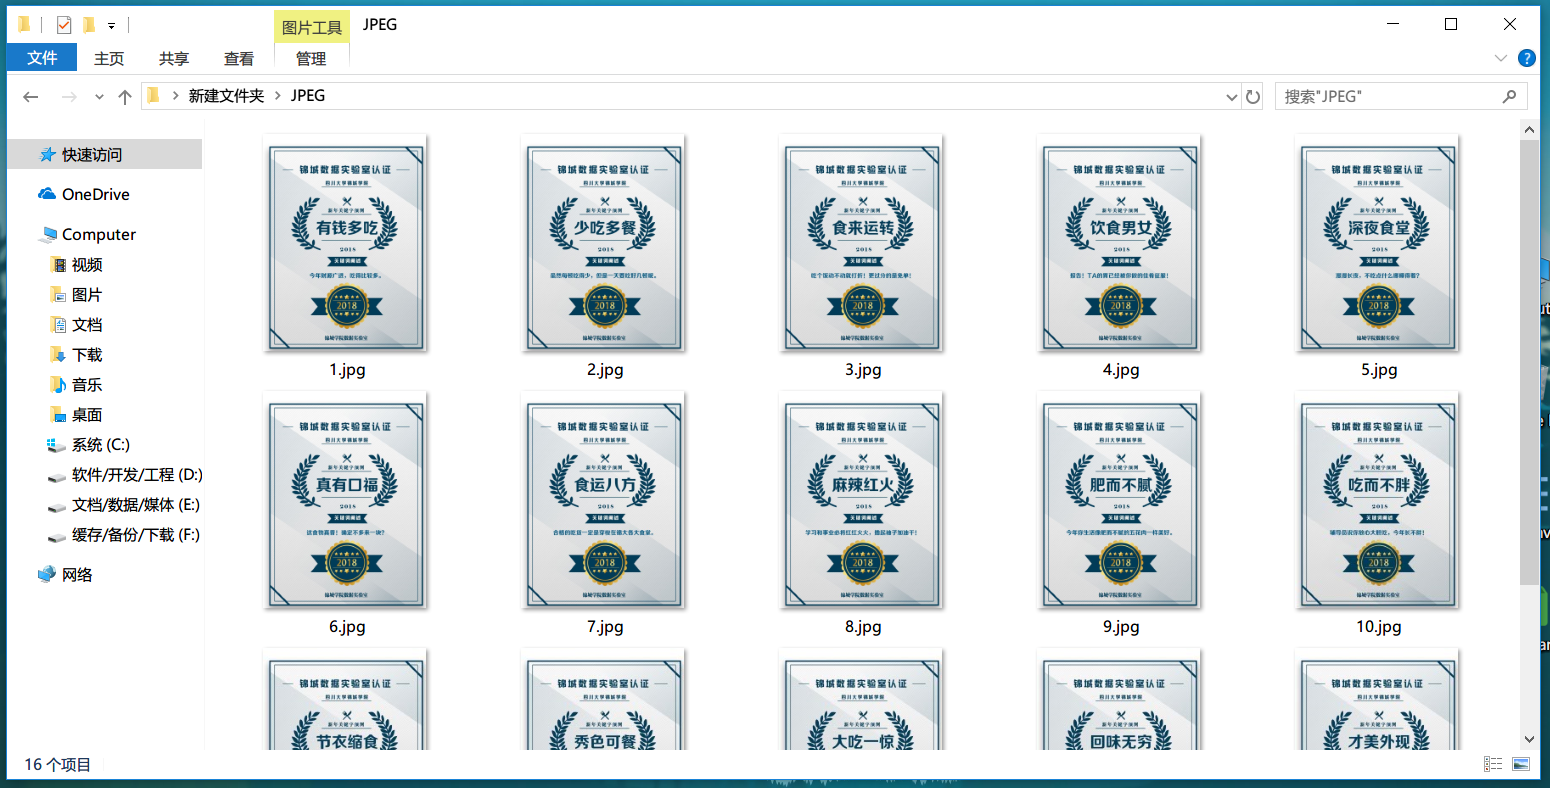Select the 3.jpg thumbnail 食来运转

coord(862,243)
